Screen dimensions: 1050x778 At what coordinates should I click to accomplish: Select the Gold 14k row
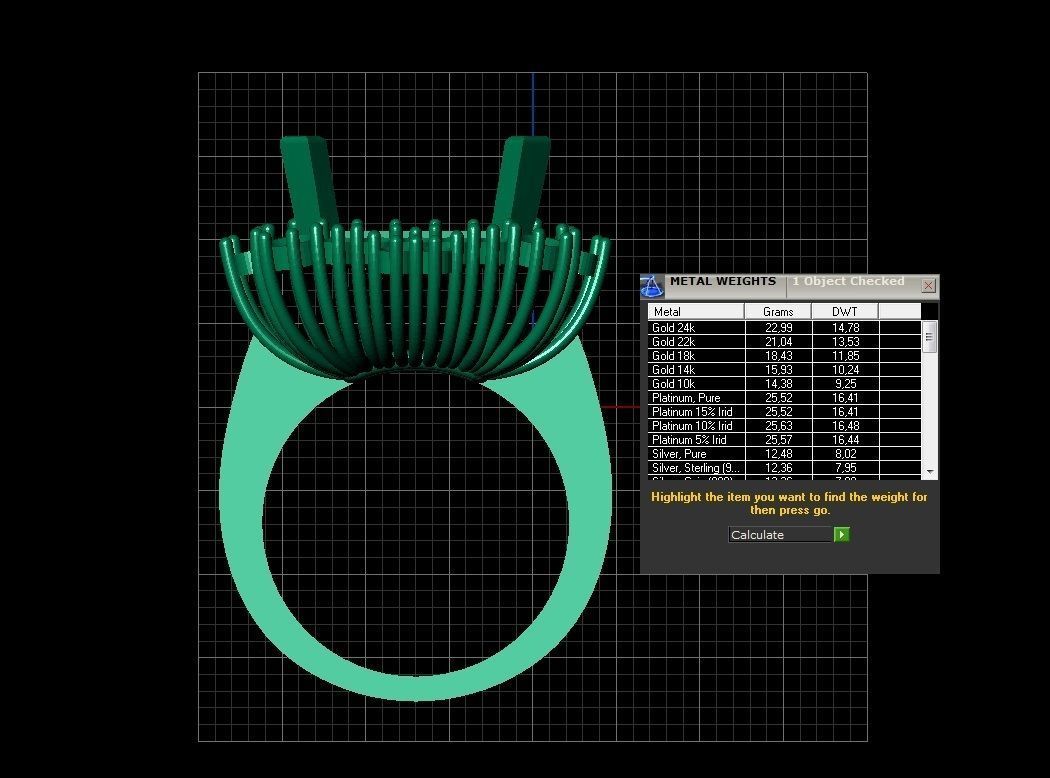click(x=784, y=370)
